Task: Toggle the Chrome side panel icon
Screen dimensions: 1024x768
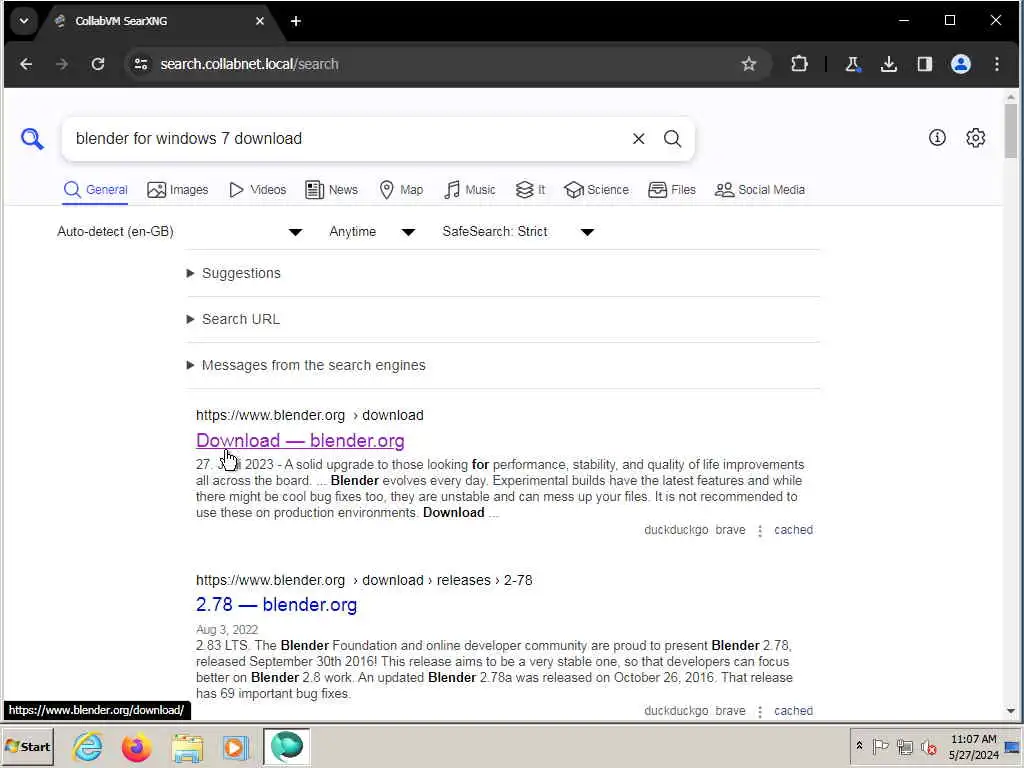Action: click(924, 64)
